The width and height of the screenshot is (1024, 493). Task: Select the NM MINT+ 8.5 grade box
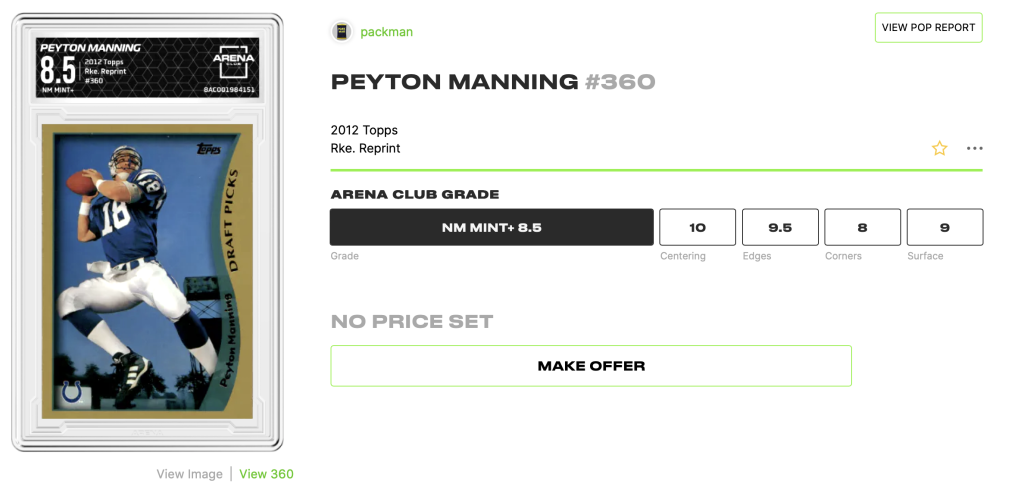pyautogui.click(x=492, y=227)
